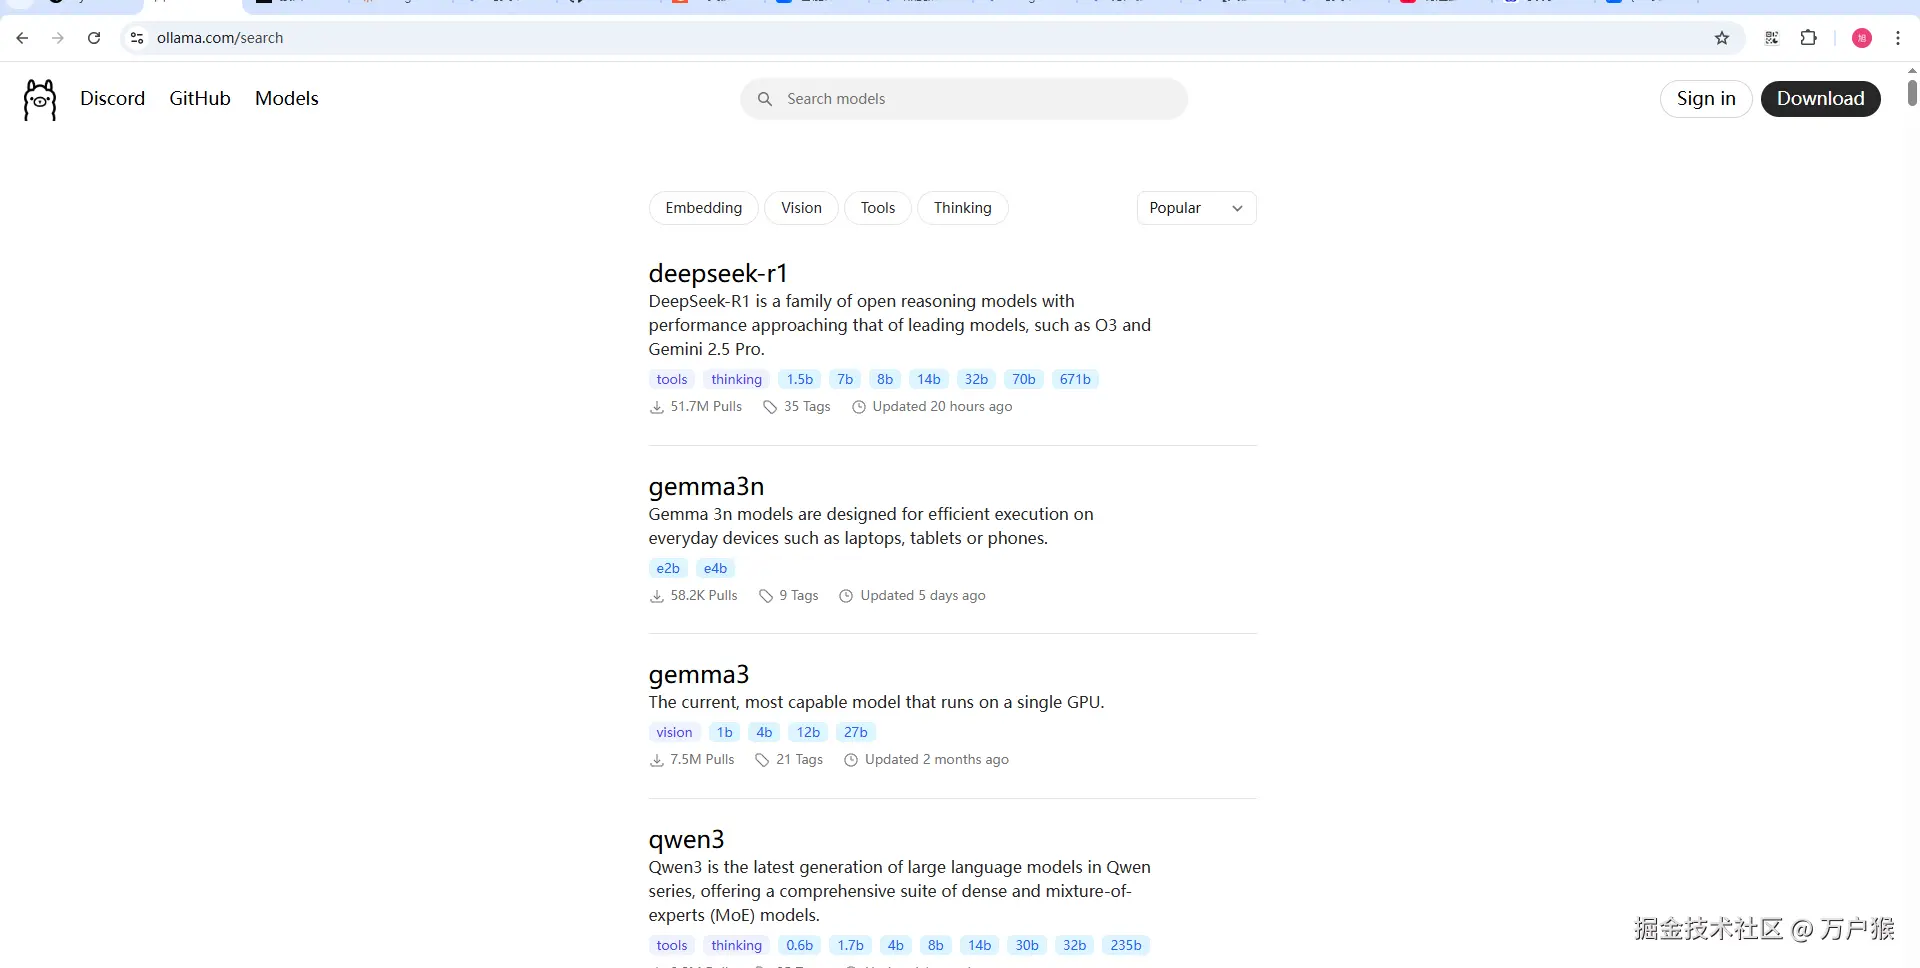Click the tag icon beside 35 Tags
The height and width of the screenshot is (968, 1920).
(x=770, y=407)
